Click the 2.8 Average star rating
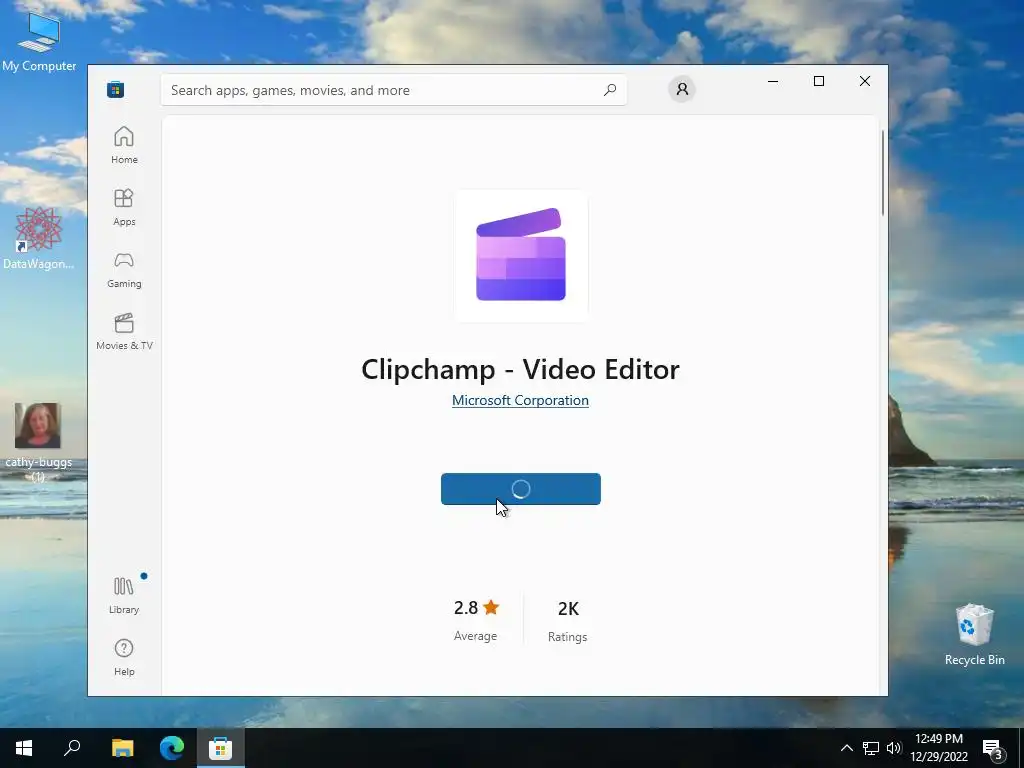Screen dimensions: 1024x768 point(476,620)
